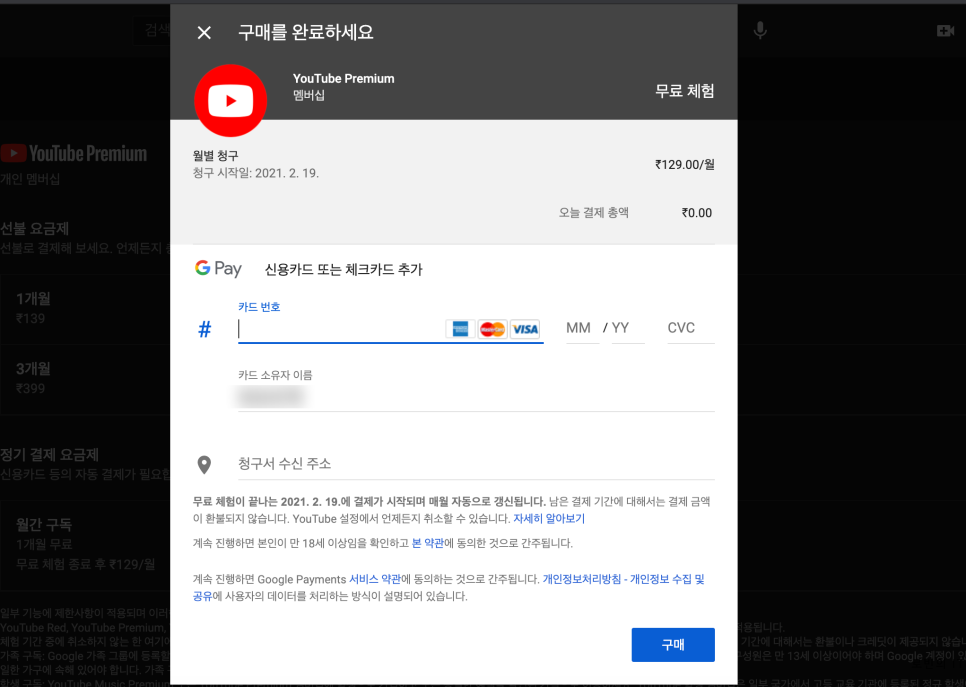966x687 pixels.
Task: Click the billing address location pin icon
Action: (x=204, y=465)
